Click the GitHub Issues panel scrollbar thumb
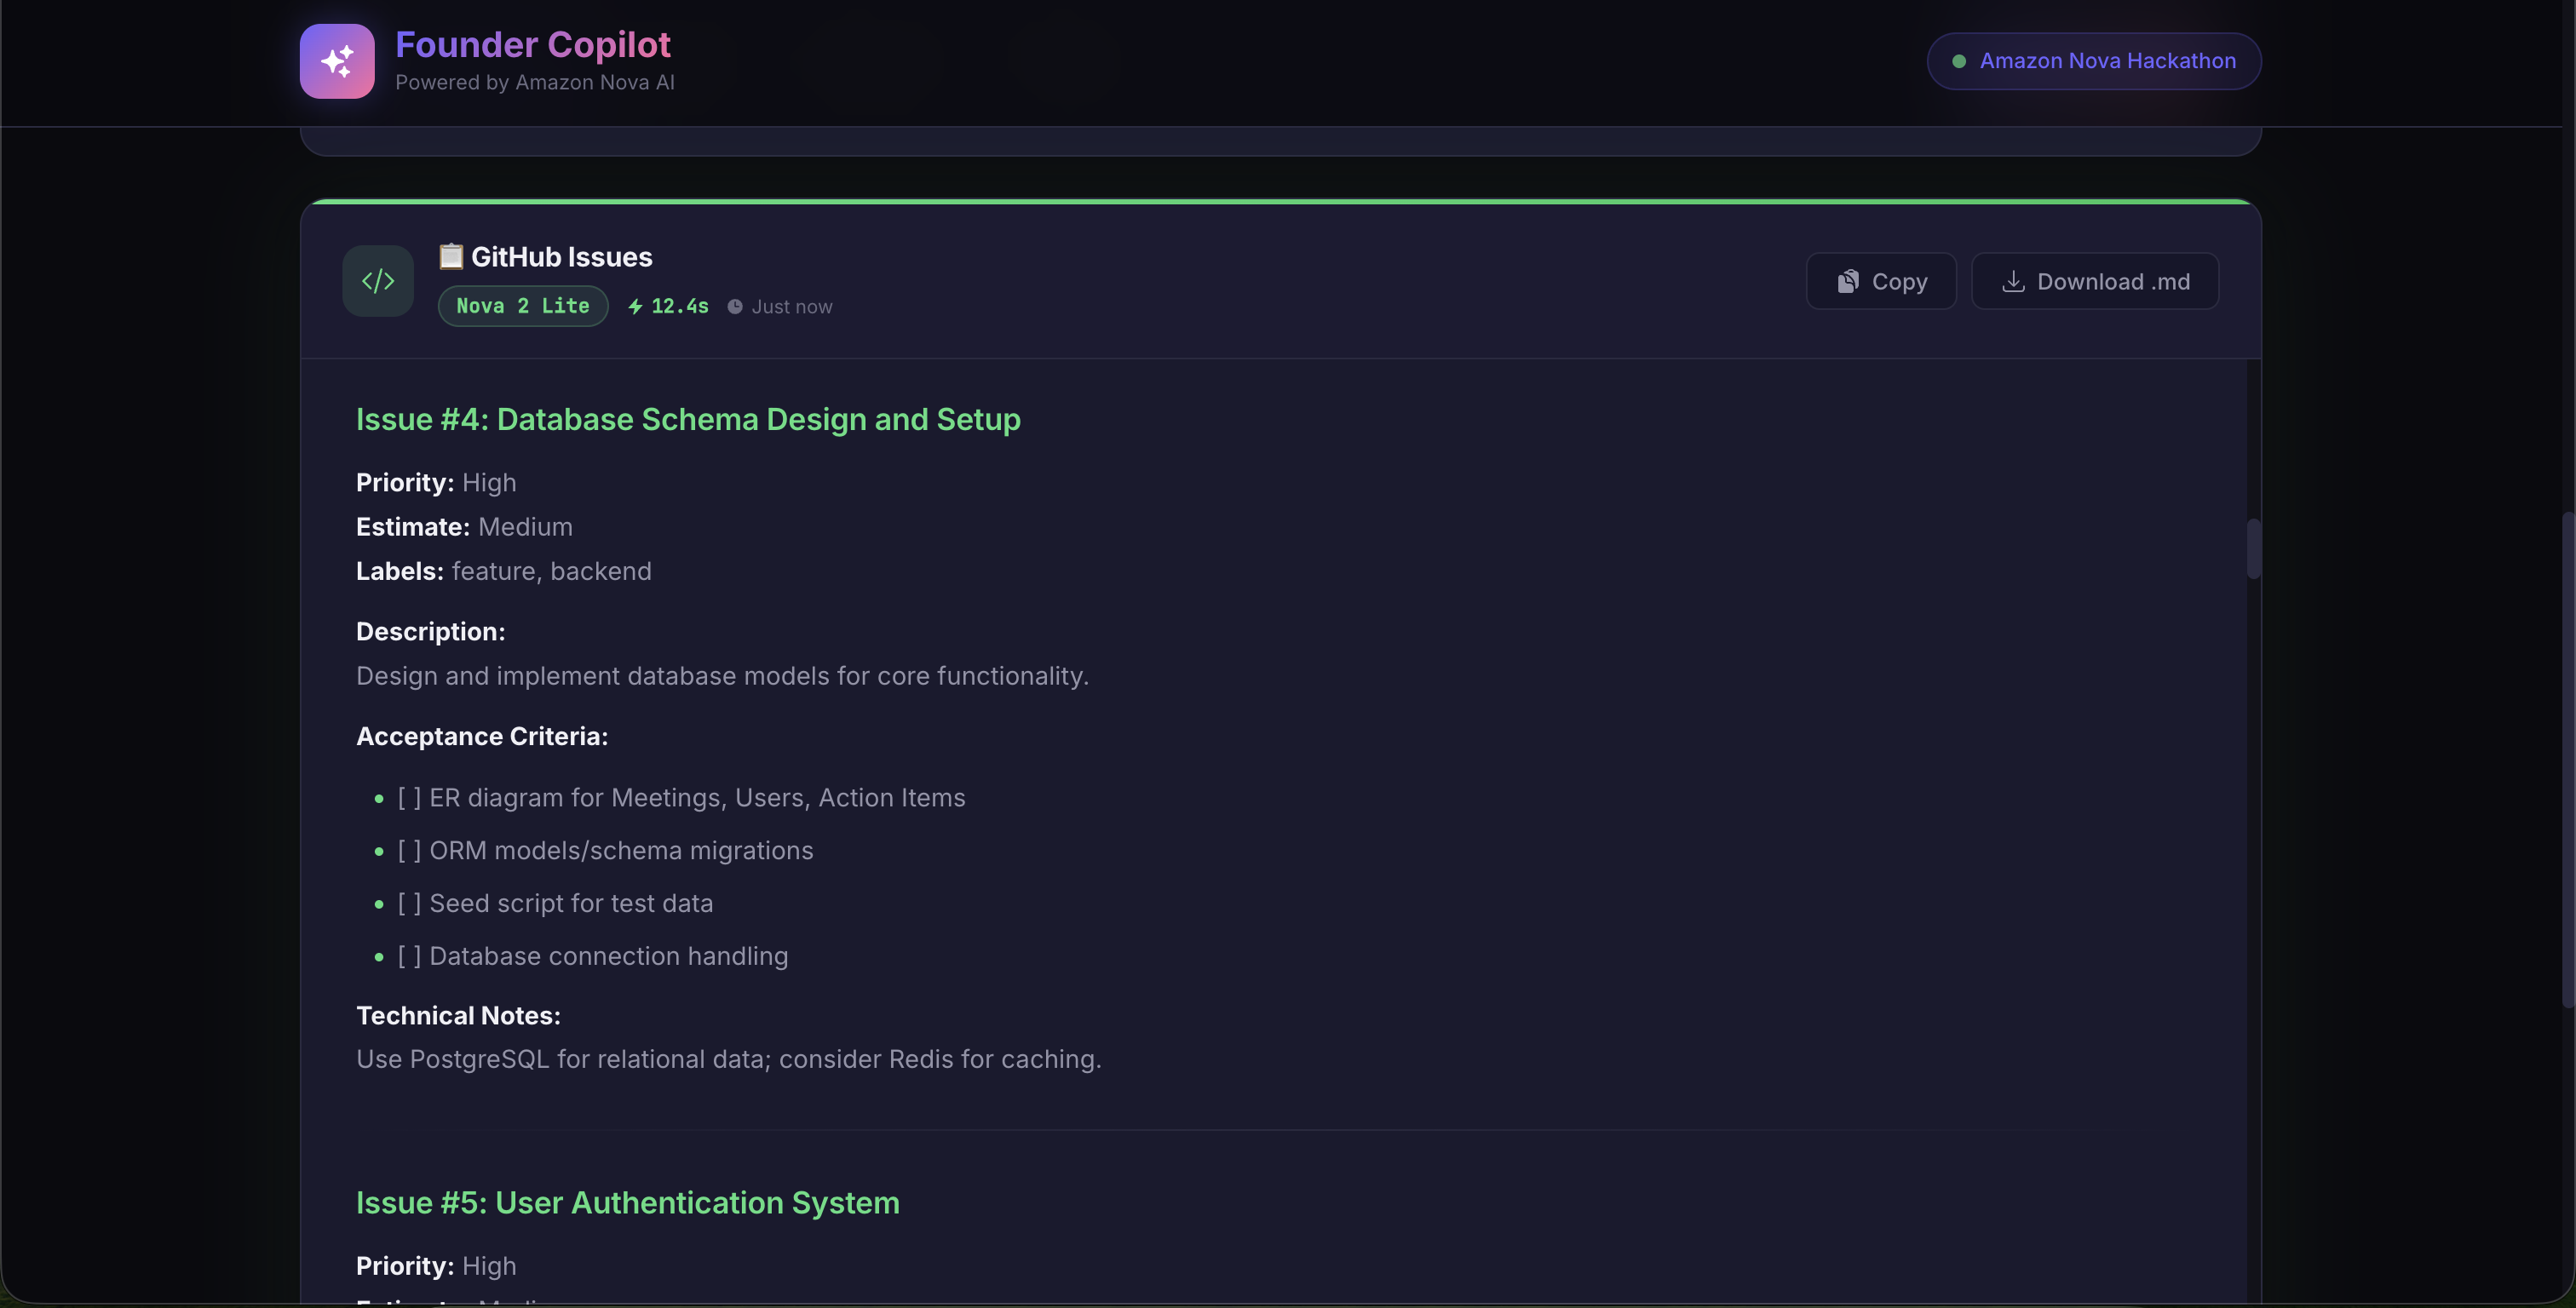The width and height of the screenshot is (2576, 1308). pyautogui.click(x=2253, y=548)
